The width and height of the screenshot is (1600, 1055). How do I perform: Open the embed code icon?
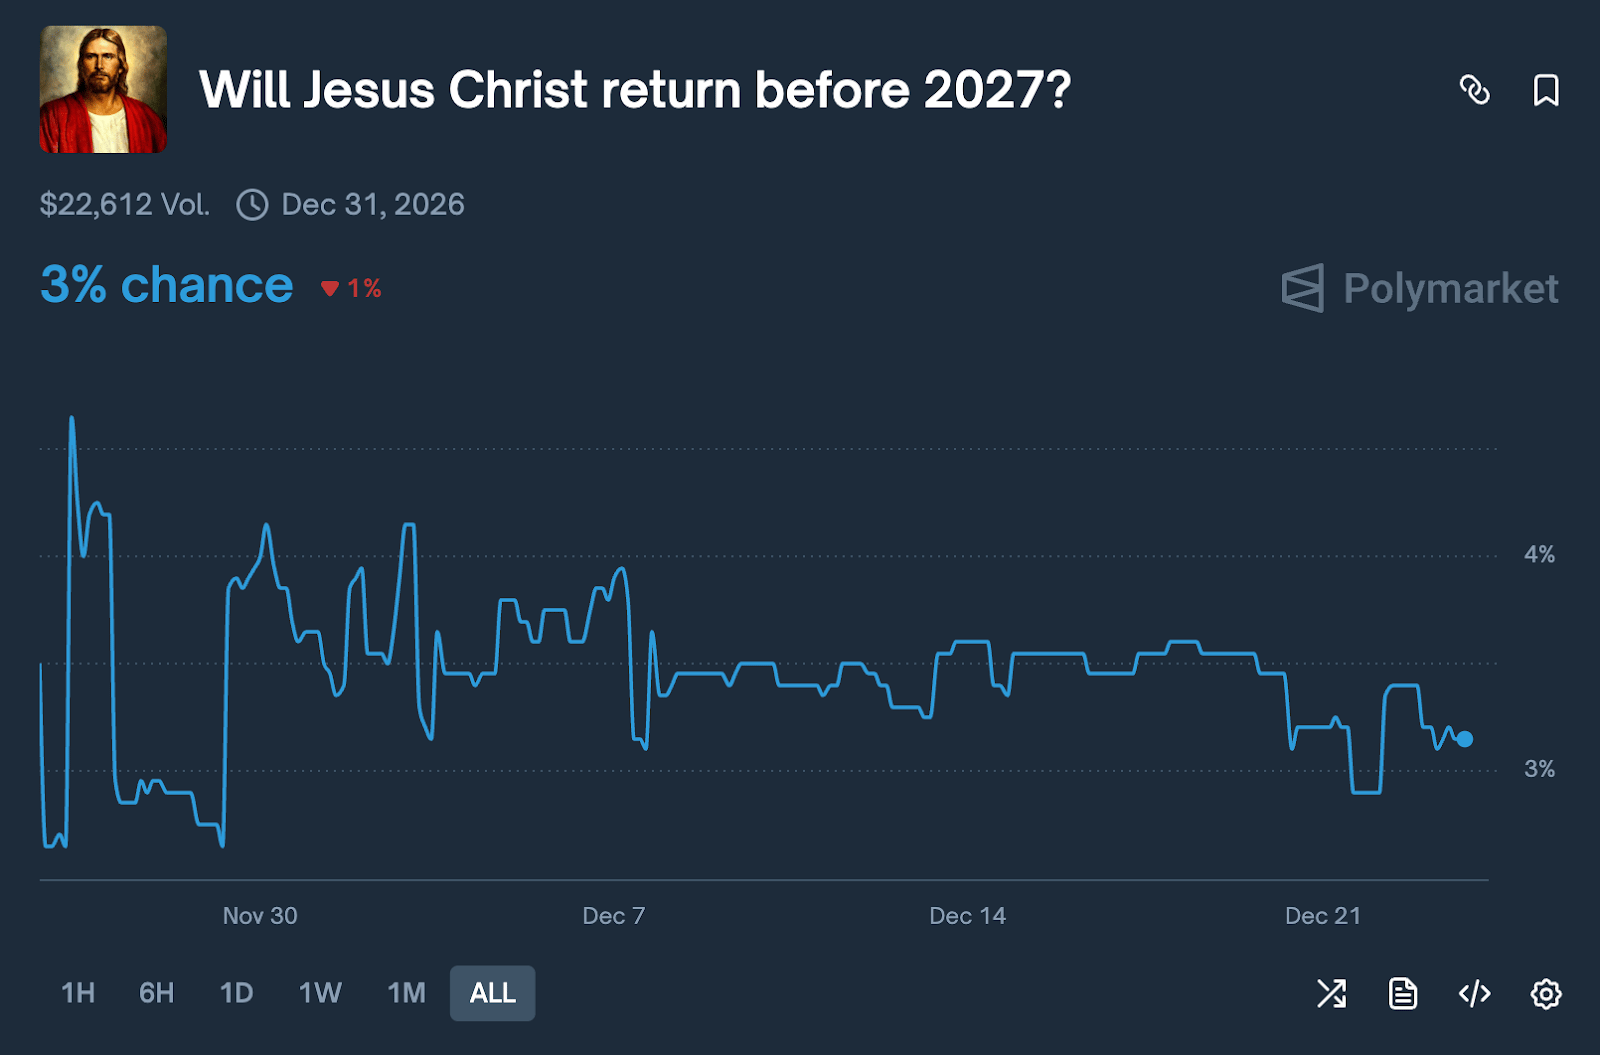point(1474,993)
